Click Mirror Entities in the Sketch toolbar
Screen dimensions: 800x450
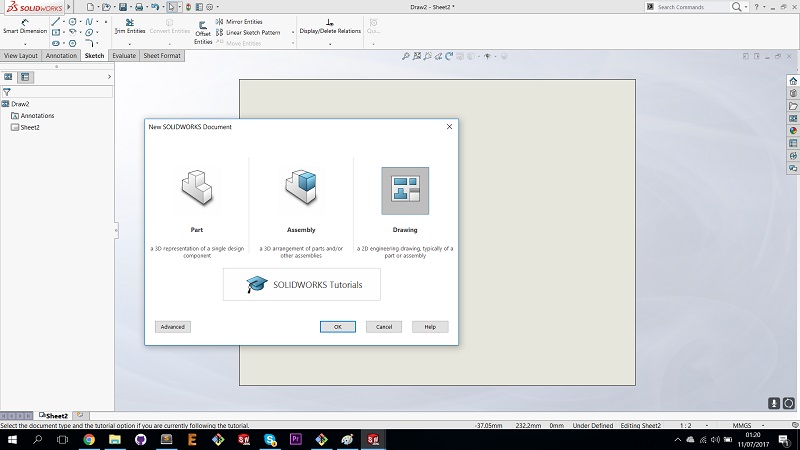239,21
